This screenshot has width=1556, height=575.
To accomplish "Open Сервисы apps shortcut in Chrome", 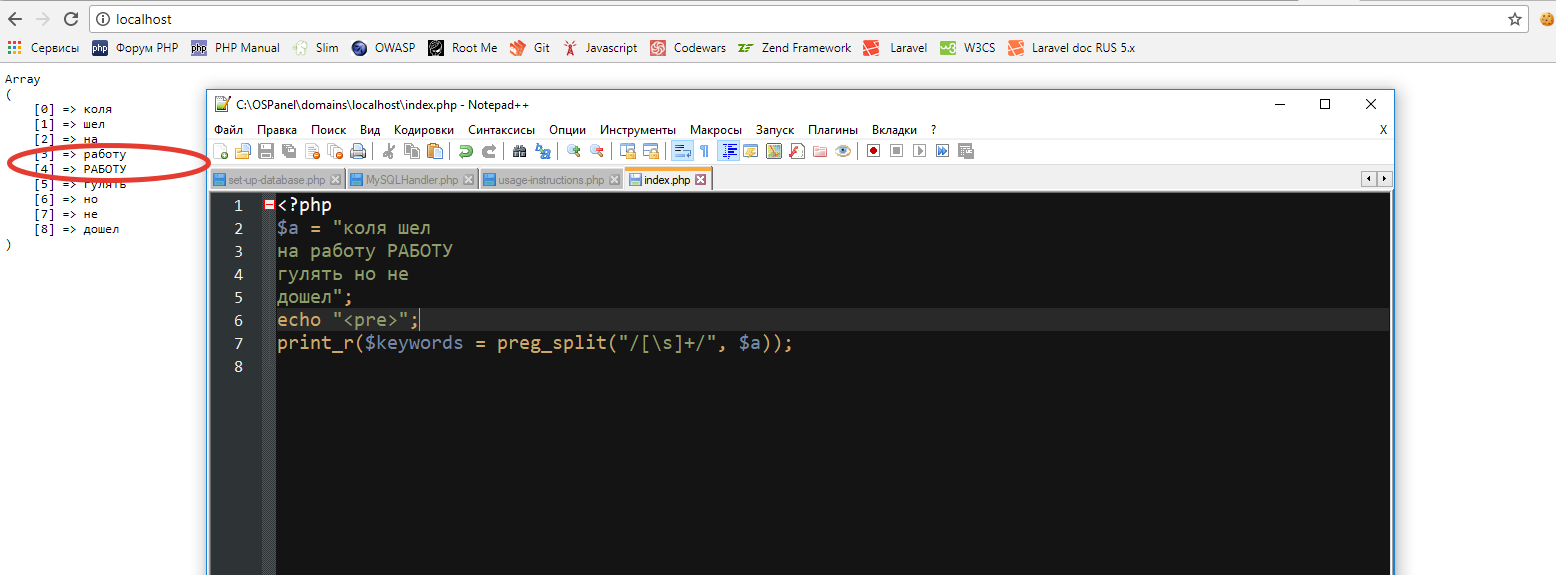I will click(43, 47).
